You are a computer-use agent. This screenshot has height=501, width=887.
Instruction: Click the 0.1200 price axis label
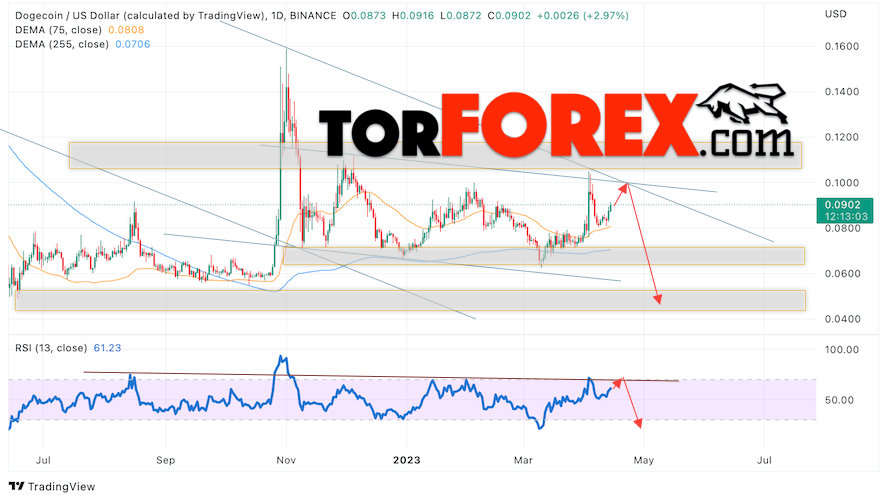coord(842,137)
